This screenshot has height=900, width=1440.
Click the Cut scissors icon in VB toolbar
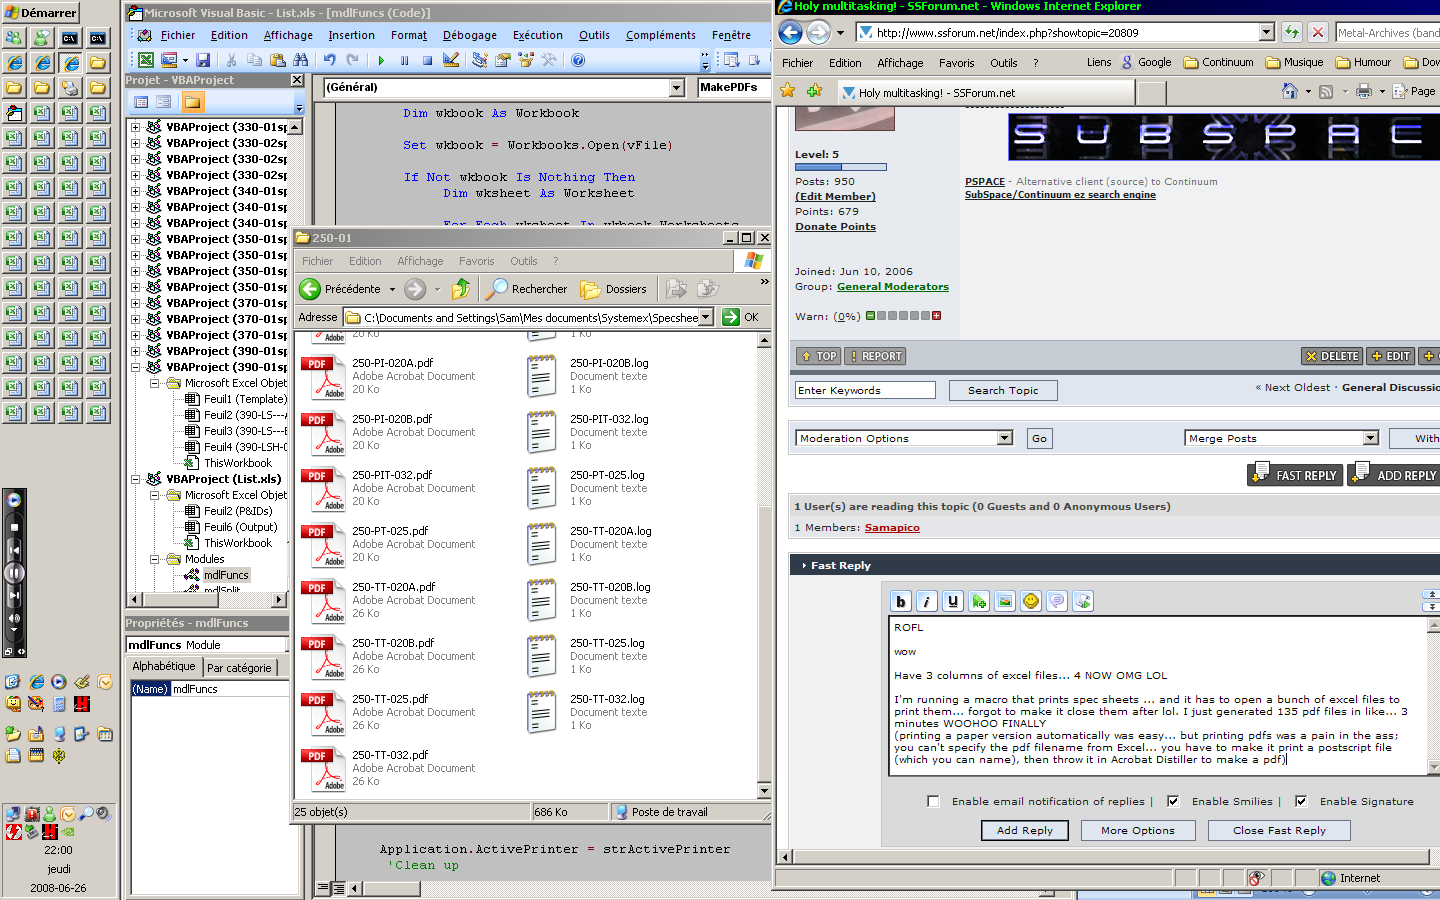[231, 60]
